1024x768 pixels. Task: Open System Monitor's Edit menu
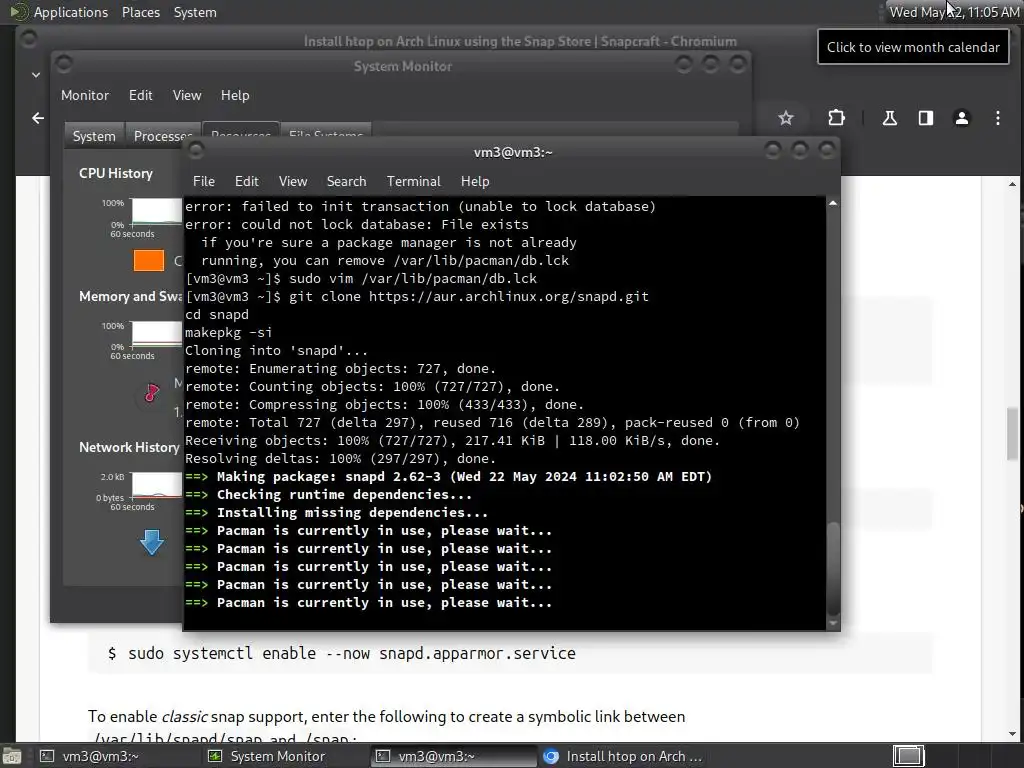pyautogui.click(x=140, y=95)
